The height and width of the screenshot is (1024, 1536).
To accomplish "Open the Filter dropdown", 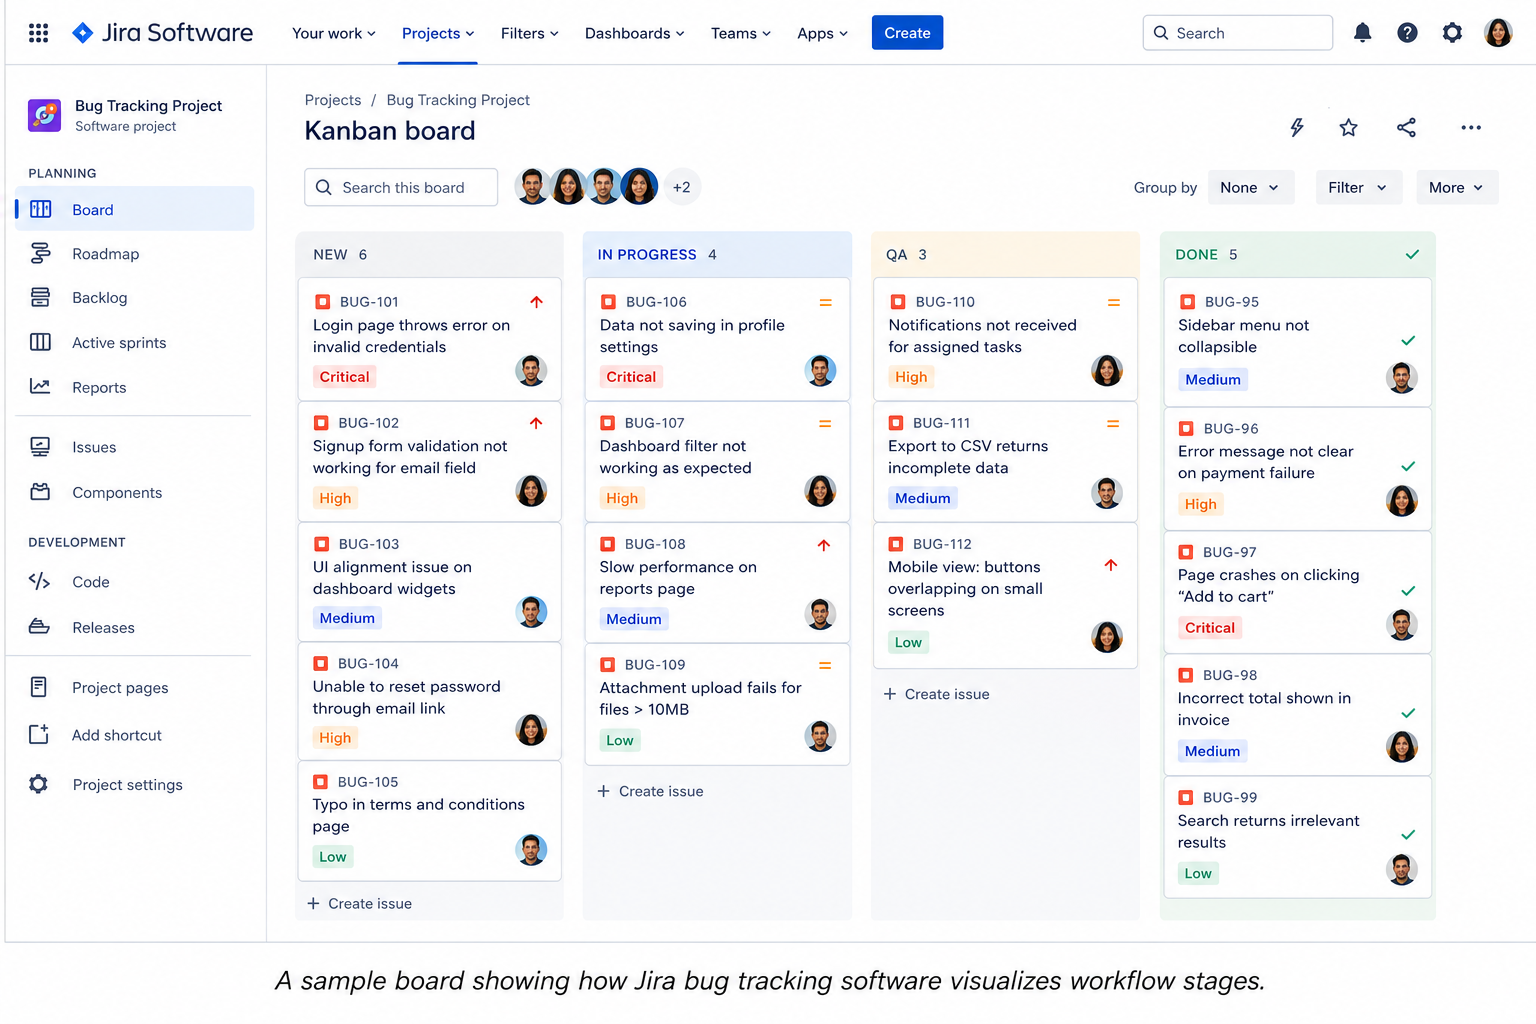I will pyautogui.click(x=1358, y=187).
